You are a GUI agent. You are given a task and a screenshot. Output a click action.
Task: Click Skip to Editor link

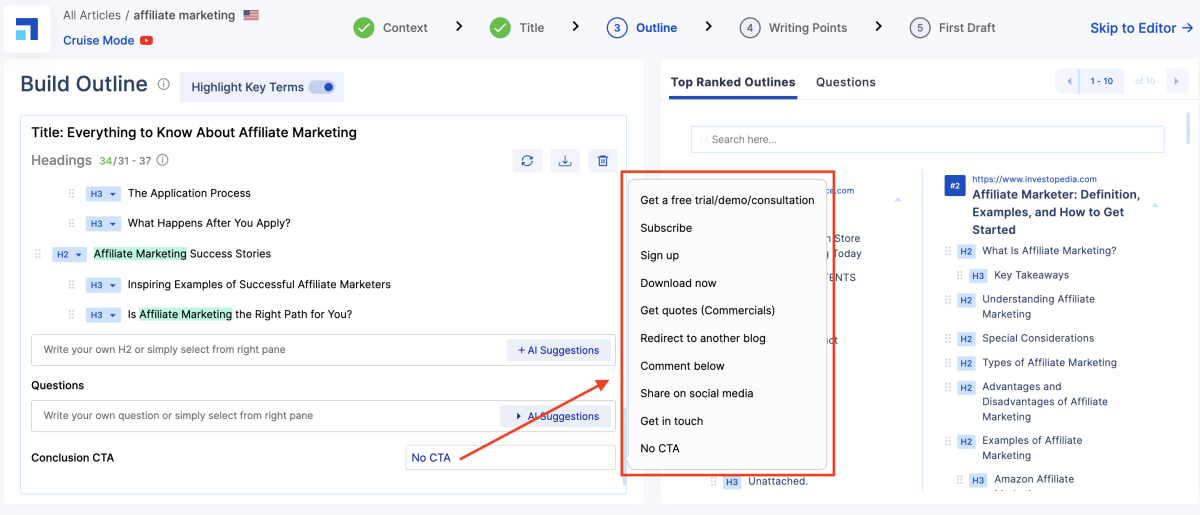[x=1141, y=28]
